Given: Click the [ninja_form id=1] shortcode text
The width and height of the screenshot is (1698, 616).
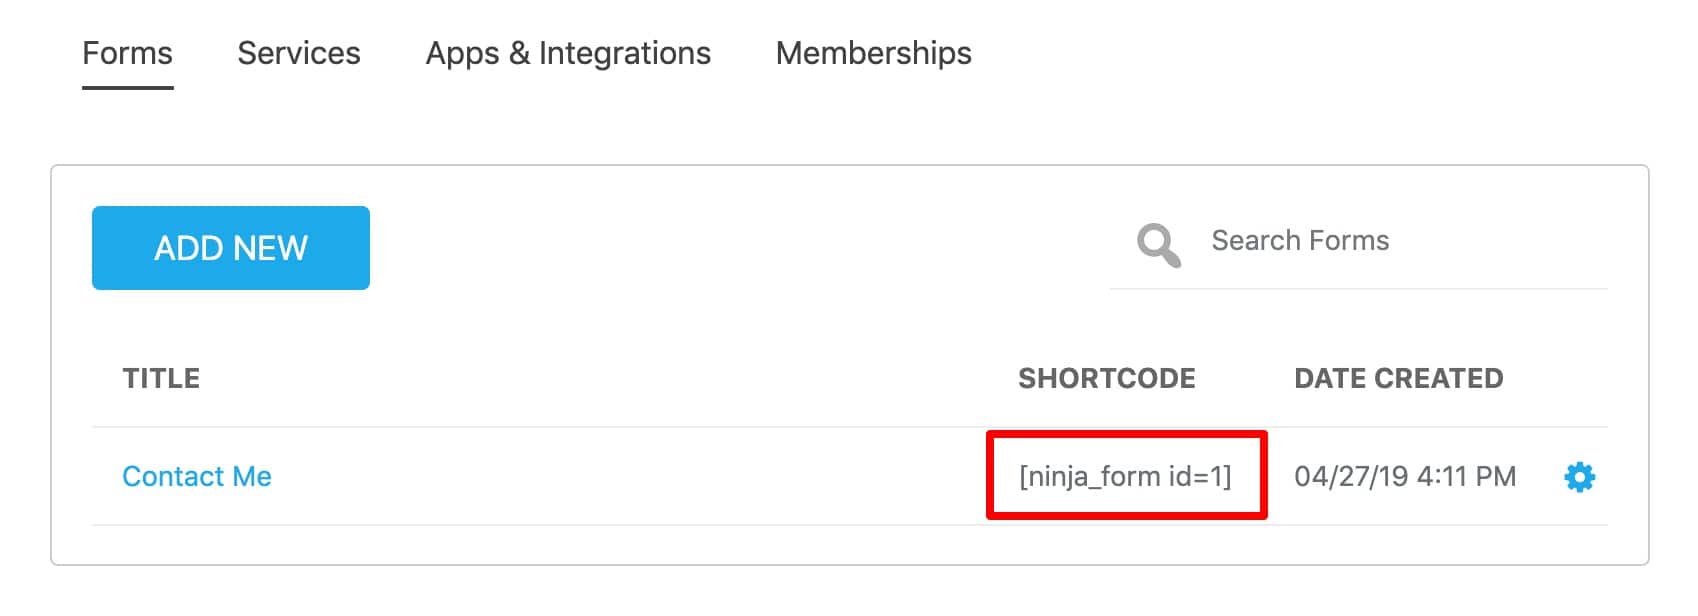Looking at the screenshot, I should 1125,476.
